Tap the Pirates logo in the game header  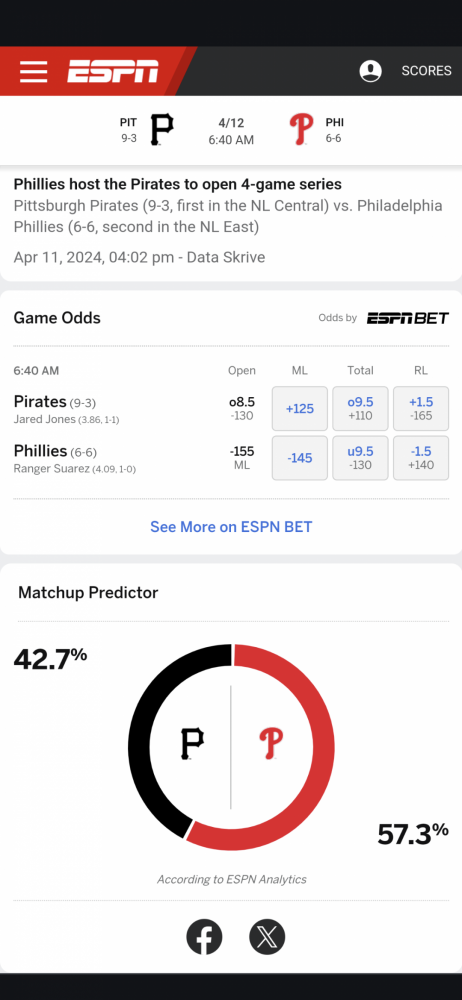point(161,129)
